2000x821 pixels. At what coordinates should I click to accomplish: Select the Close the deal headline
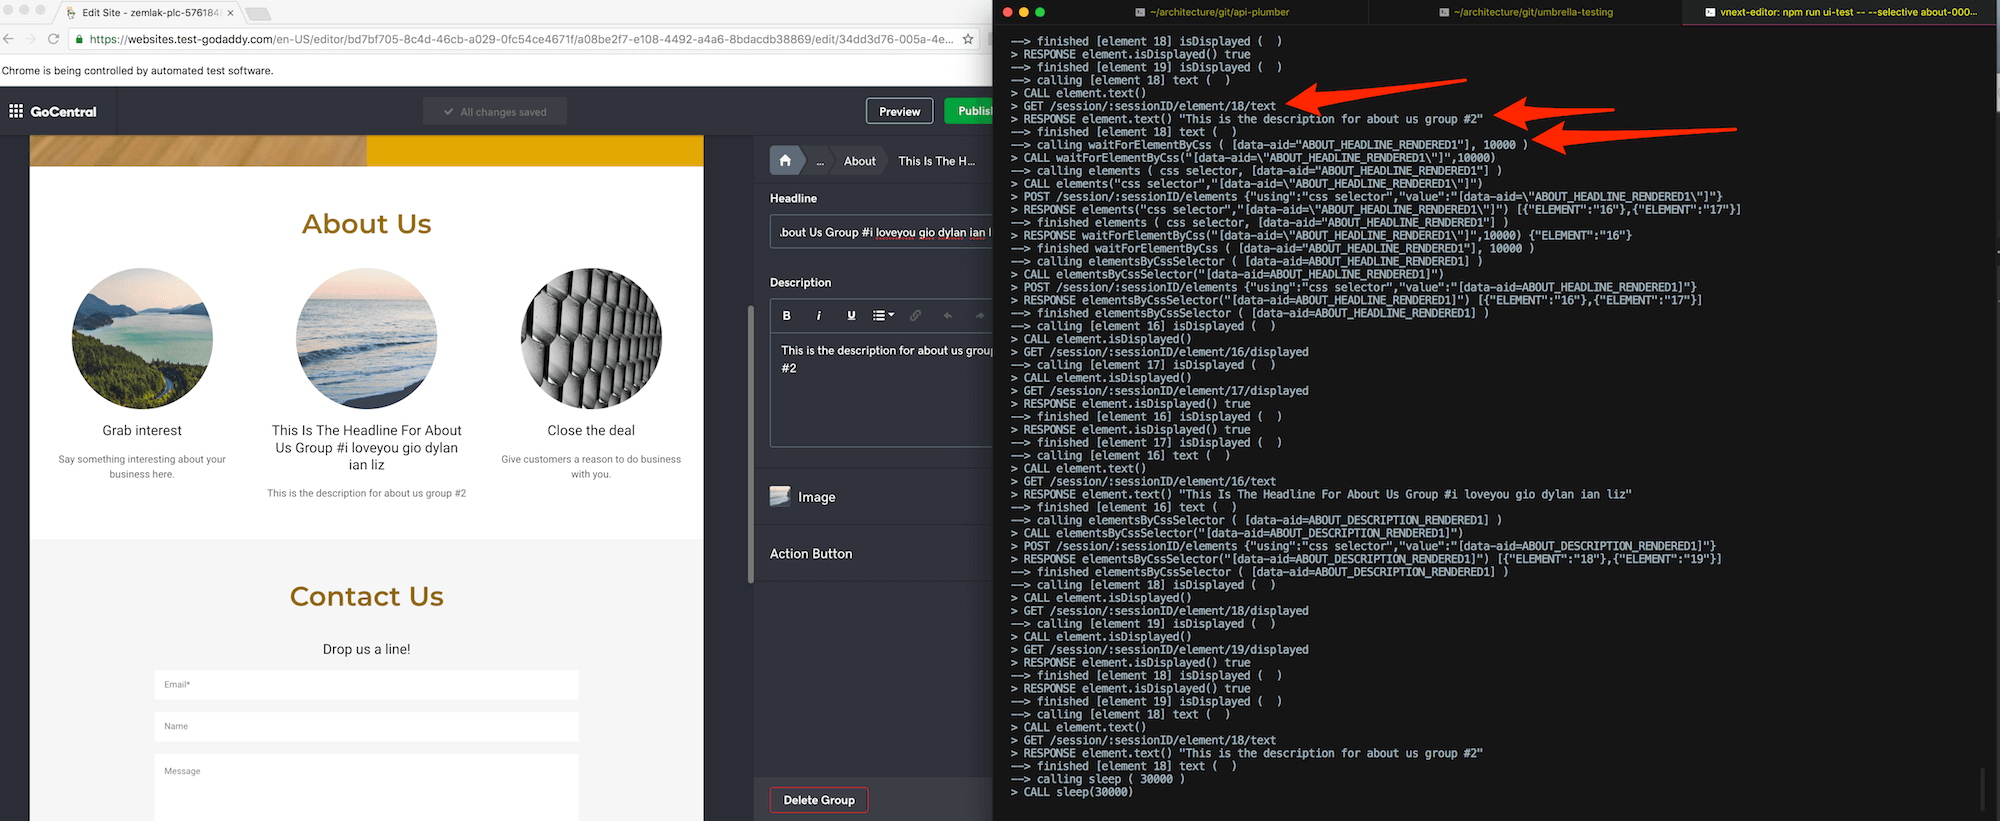(x=591, y=430)
